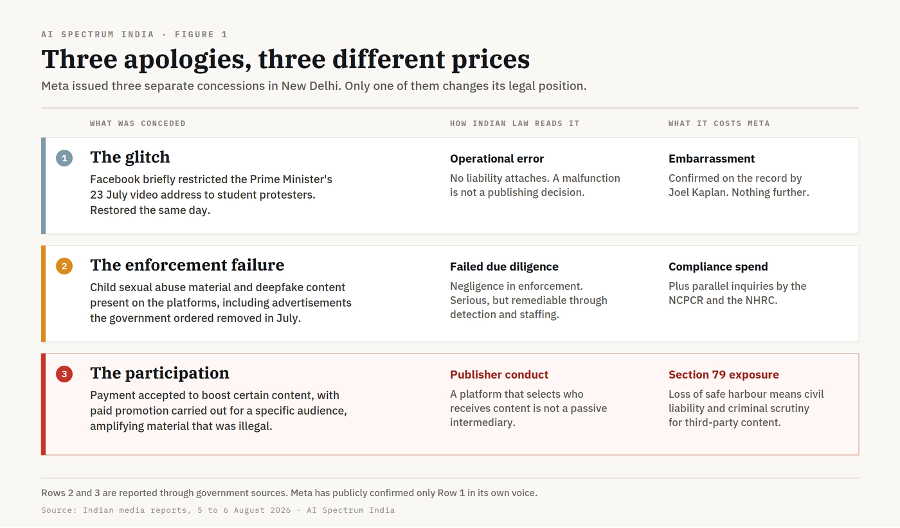Click the red 'Section 79 exposure' label

click(x=723, y=375)
